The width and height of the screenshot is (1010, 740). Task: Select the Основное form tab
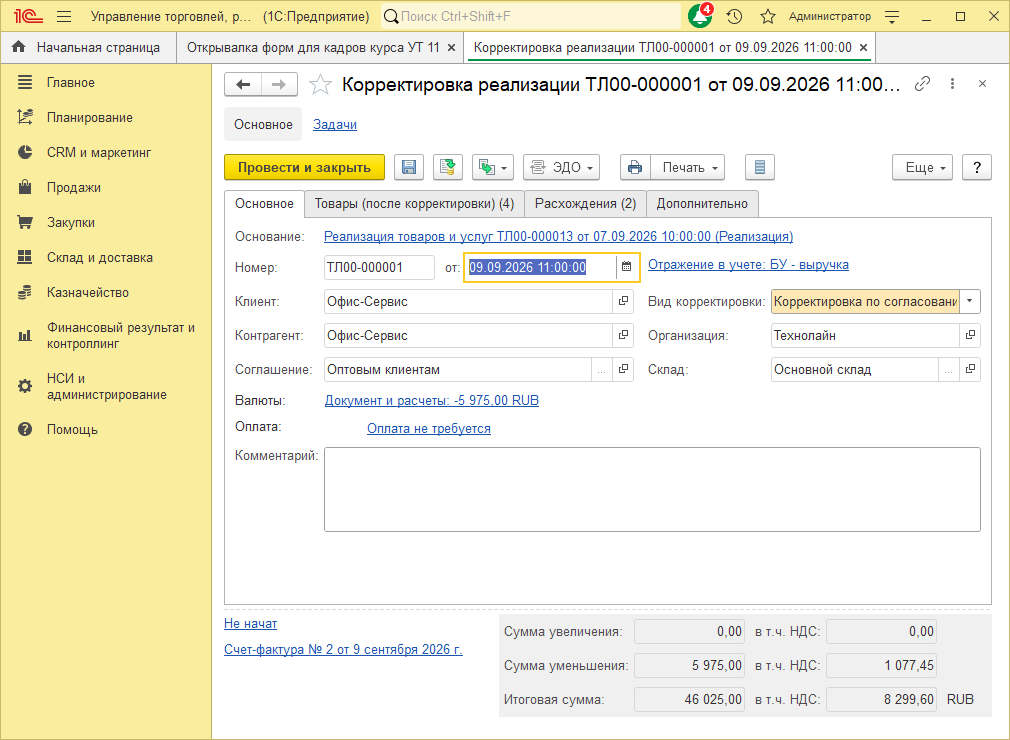264,204
